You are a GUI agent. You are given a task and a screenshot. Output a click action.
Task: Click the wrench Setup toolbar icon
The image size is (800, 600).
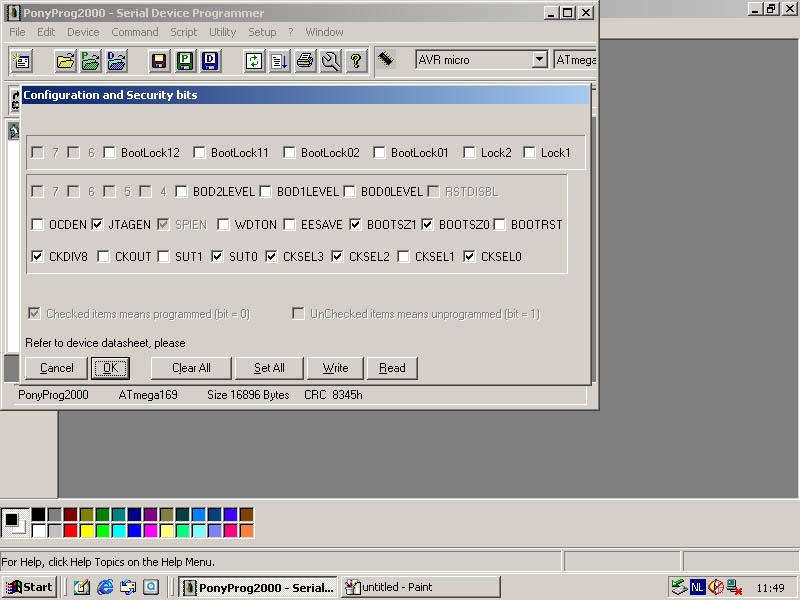point(331,61)
